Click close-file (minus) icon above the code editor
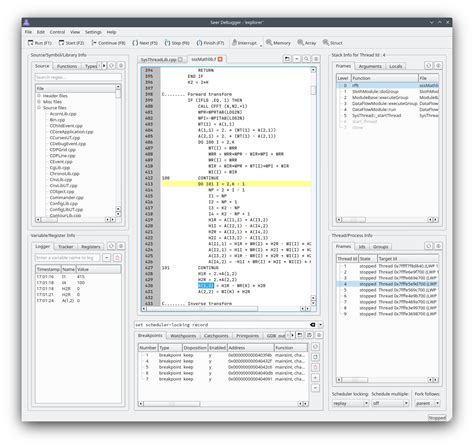The height and width of the screenshot is (447, 474). point(297,59)
